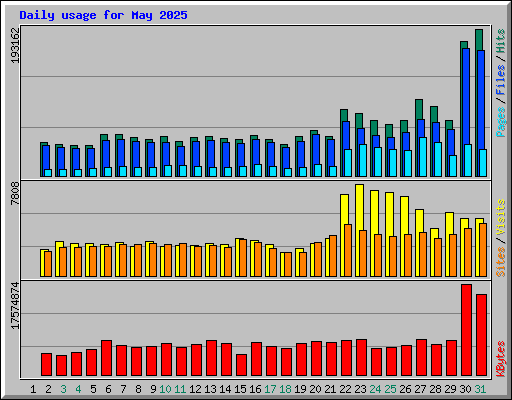Select the red KBytes bar for day 6
Viewport: 512px width, 400px height.
coord(106,358)
